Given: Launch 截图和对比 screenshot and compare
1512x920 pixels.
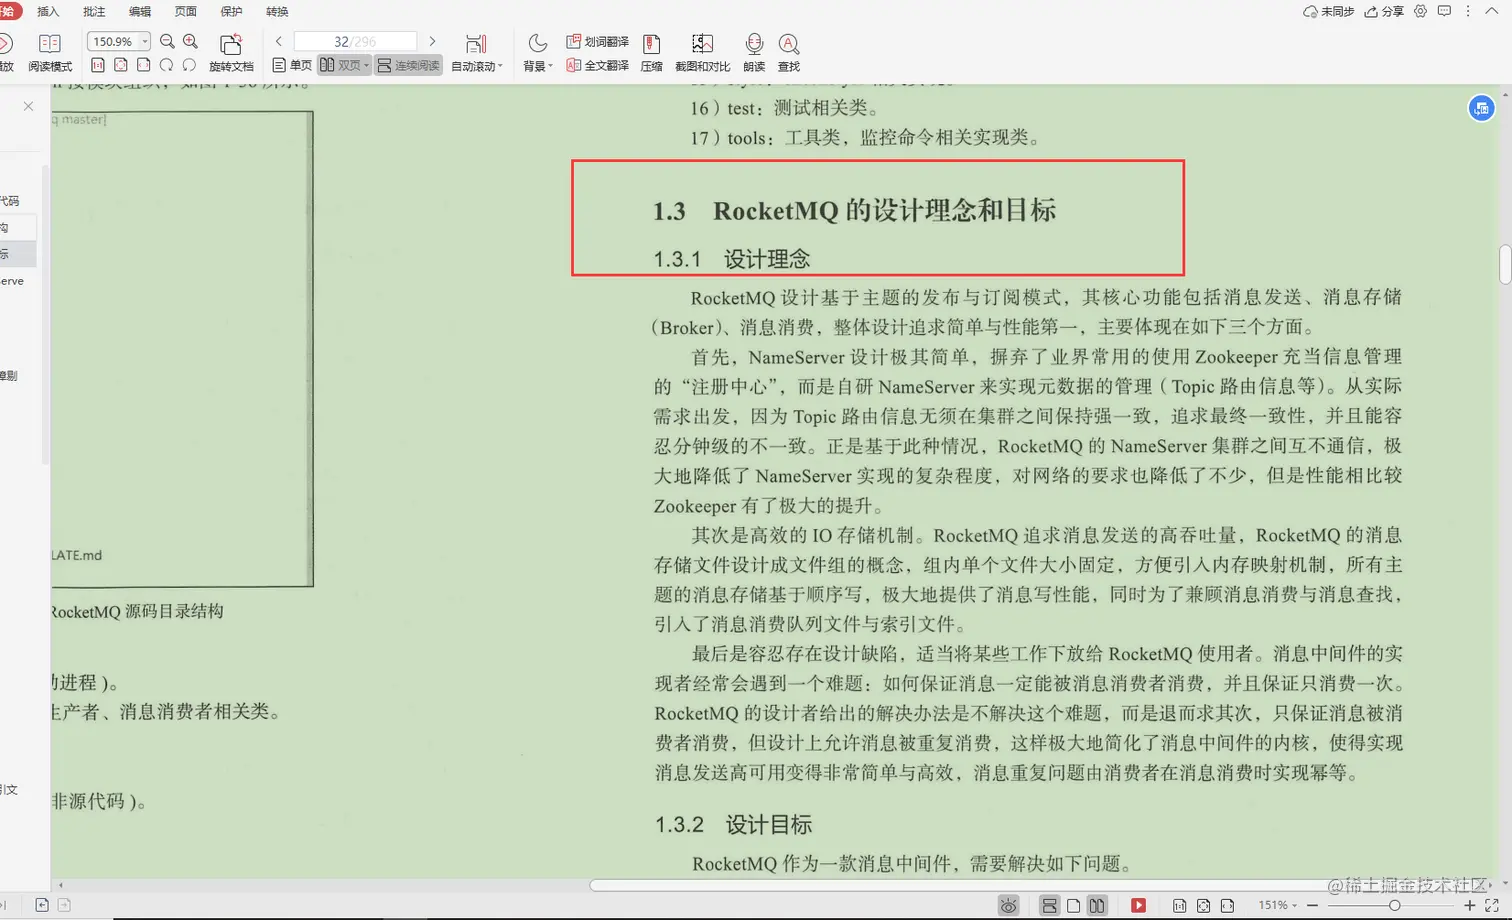Looking at the screenshot, I should (701, 52).
